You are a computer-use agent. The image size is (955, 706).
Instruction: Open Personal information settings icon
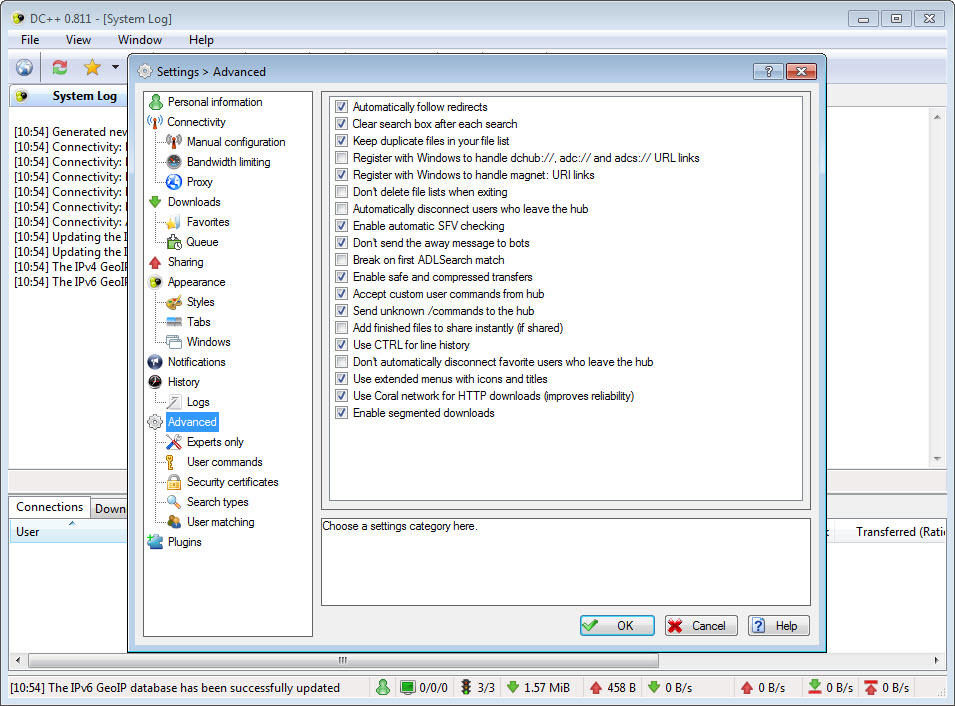(156, 102)
